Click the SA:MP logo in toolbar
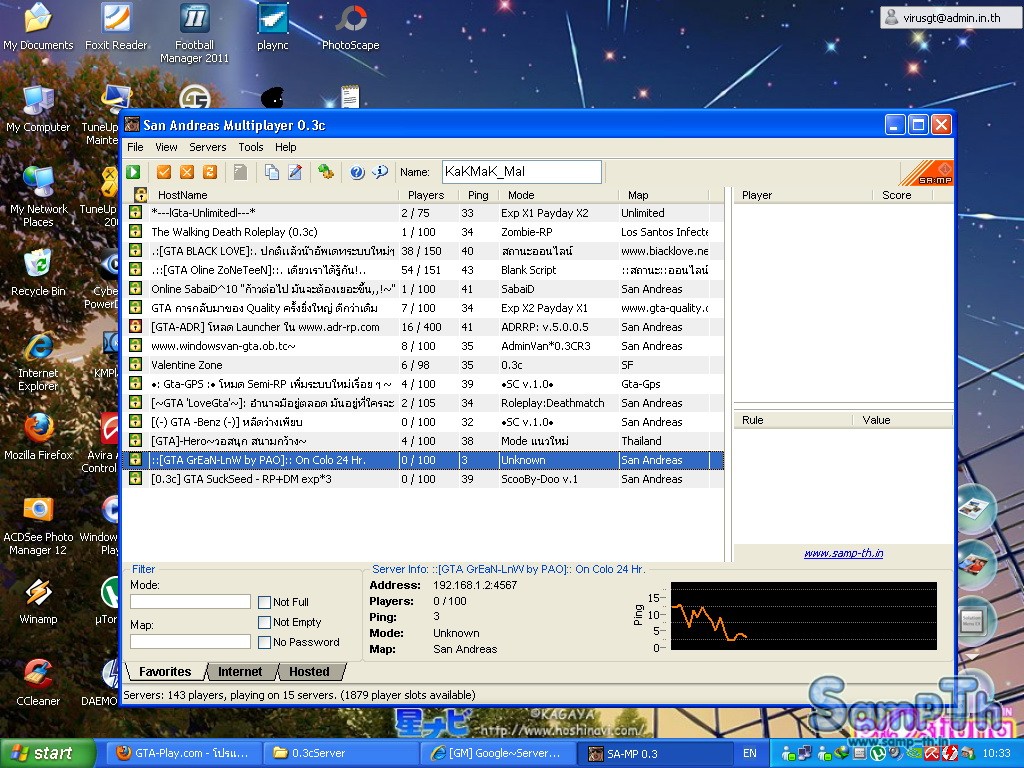This screenshot has height=768, width=1024. [926, 172]
